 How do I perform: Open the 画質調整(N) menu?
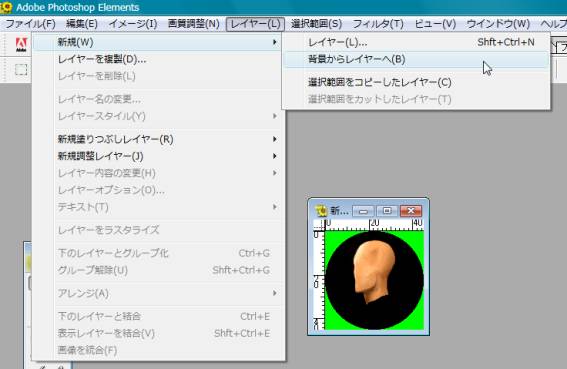click(193, 24)
